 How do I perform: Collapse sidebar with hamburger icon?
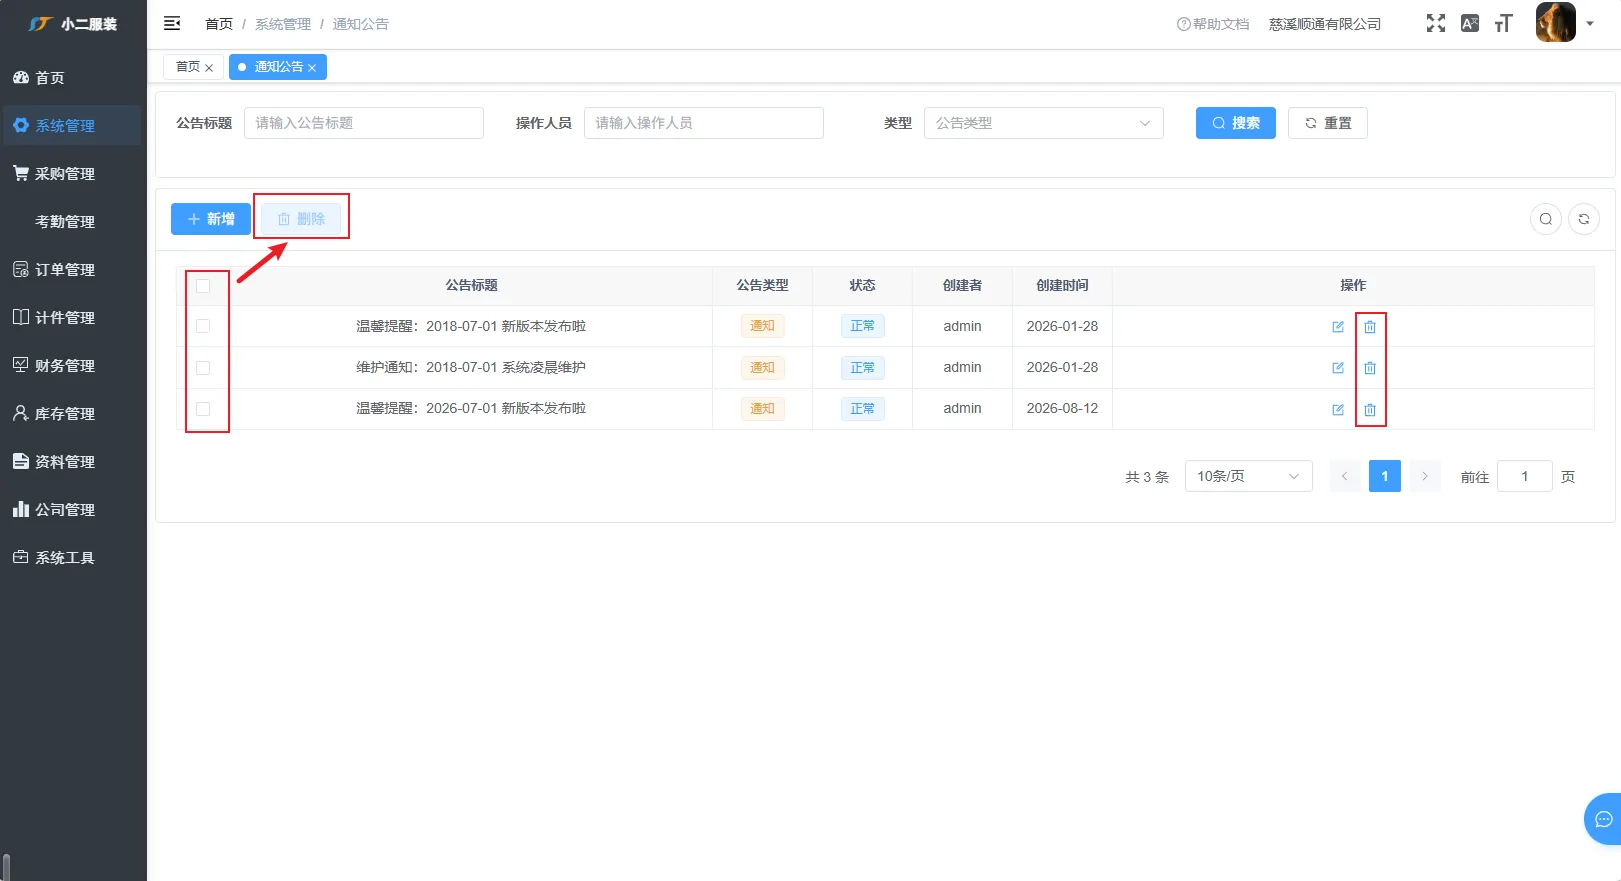(172, 23)
